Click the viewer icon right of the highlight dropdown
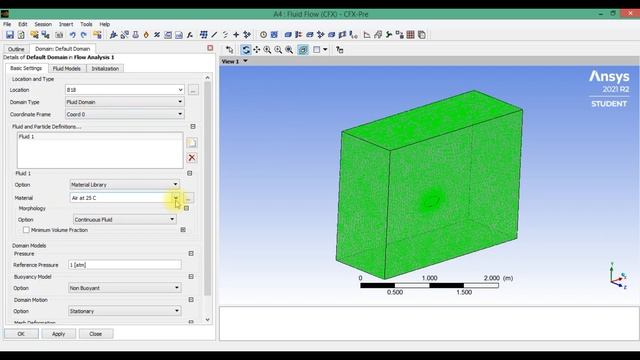The height and width of the screenshot is (360, 640). [340, 50]
